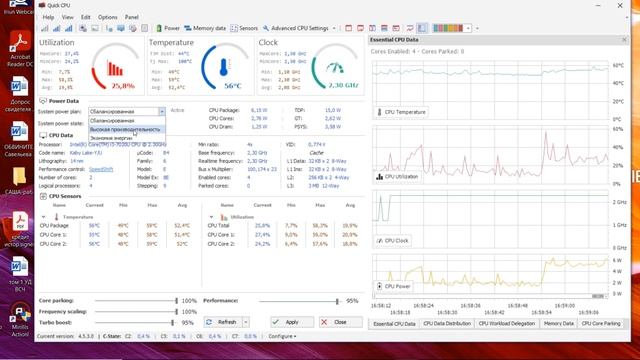
Task: Click the Power Data section icon
Action: click(x=43, y=101)
